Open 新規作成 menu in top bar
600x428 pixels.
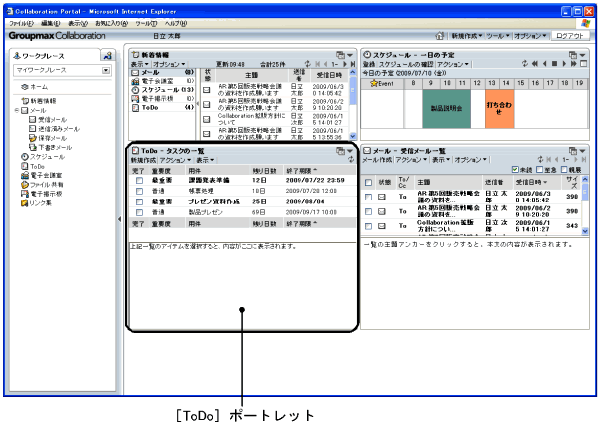(x=467, y=36)
